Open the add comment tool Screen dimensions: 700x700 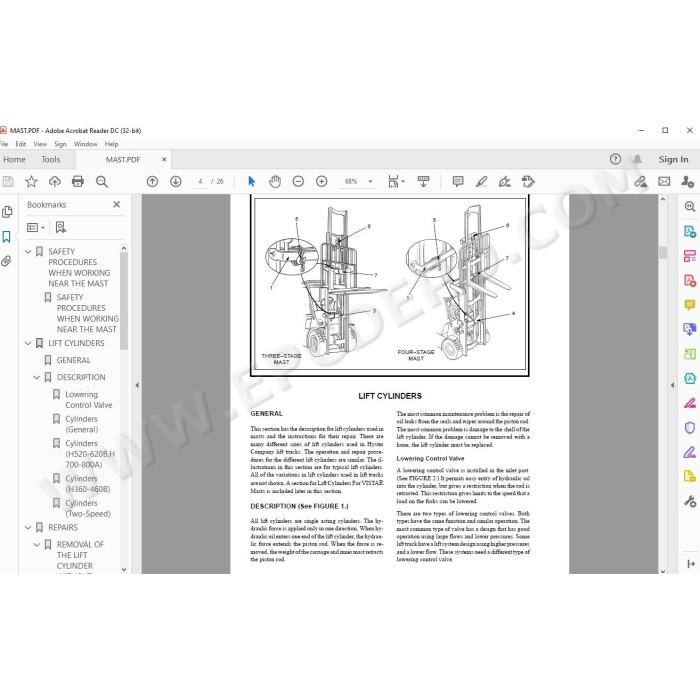pyautogui.click(x=458, y=181)
